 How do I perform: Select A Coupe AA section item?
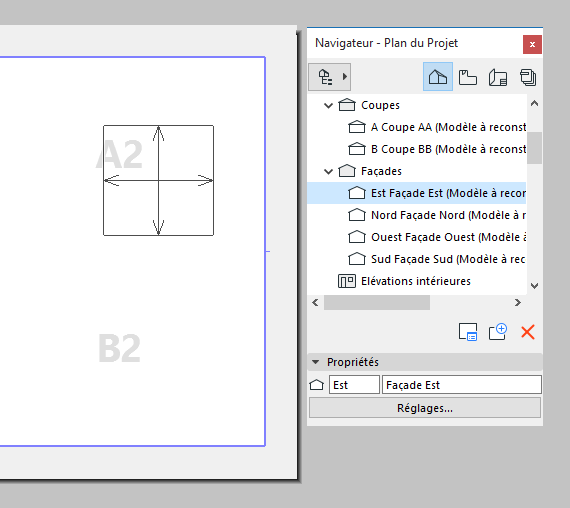click(x=448, y=127)
